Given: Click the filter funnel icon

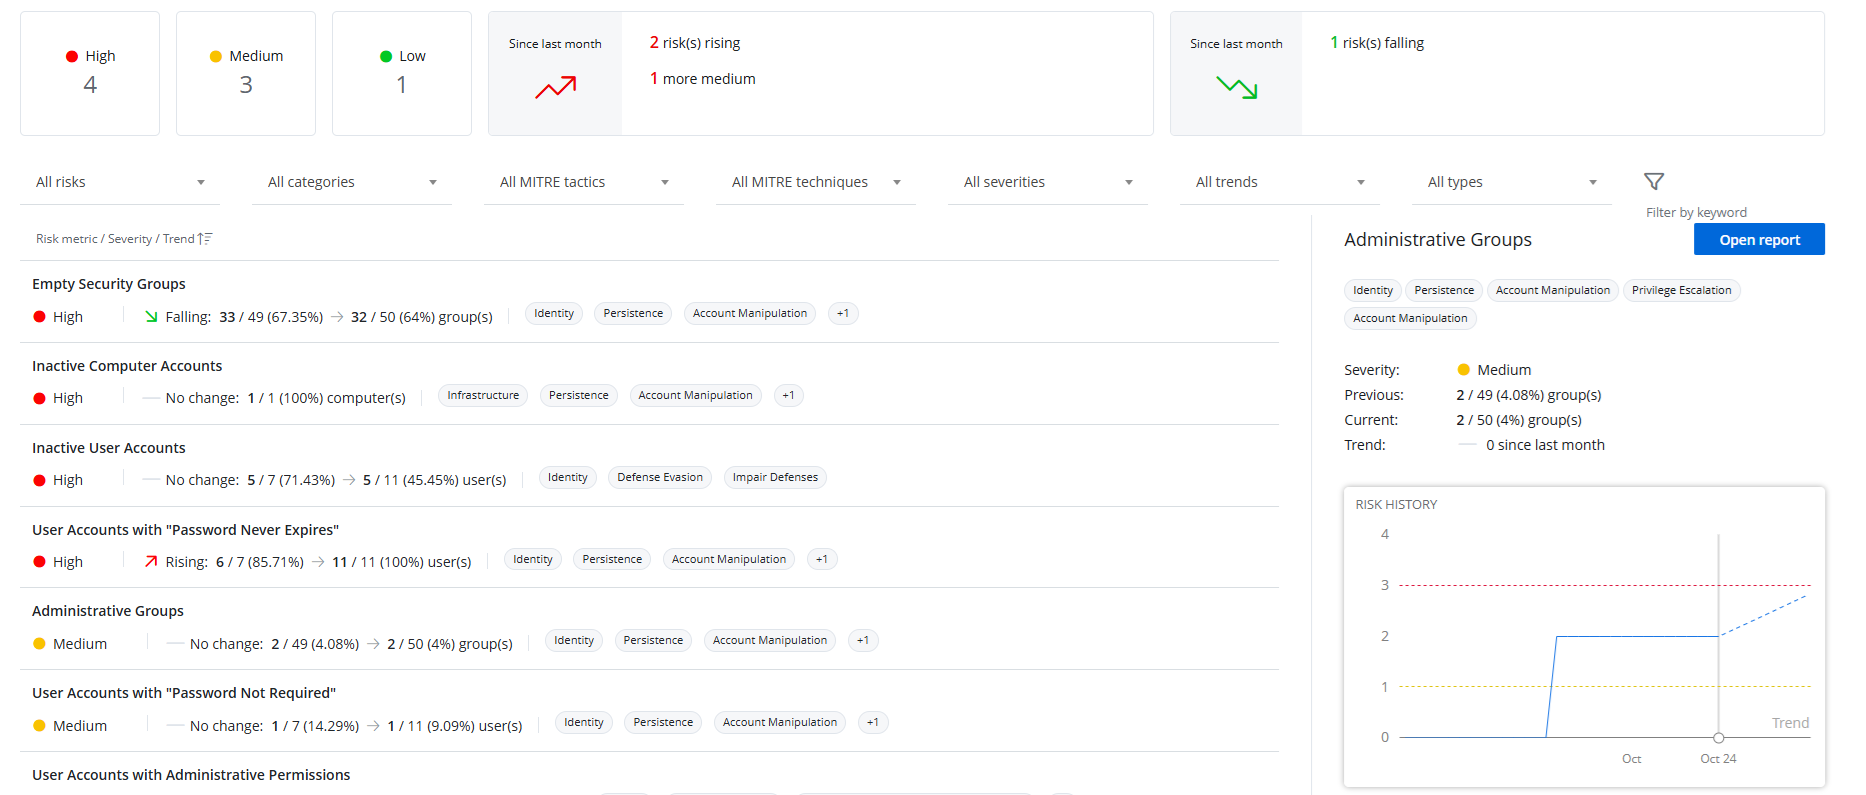Looking at the screenshot, I should 1654,181.
